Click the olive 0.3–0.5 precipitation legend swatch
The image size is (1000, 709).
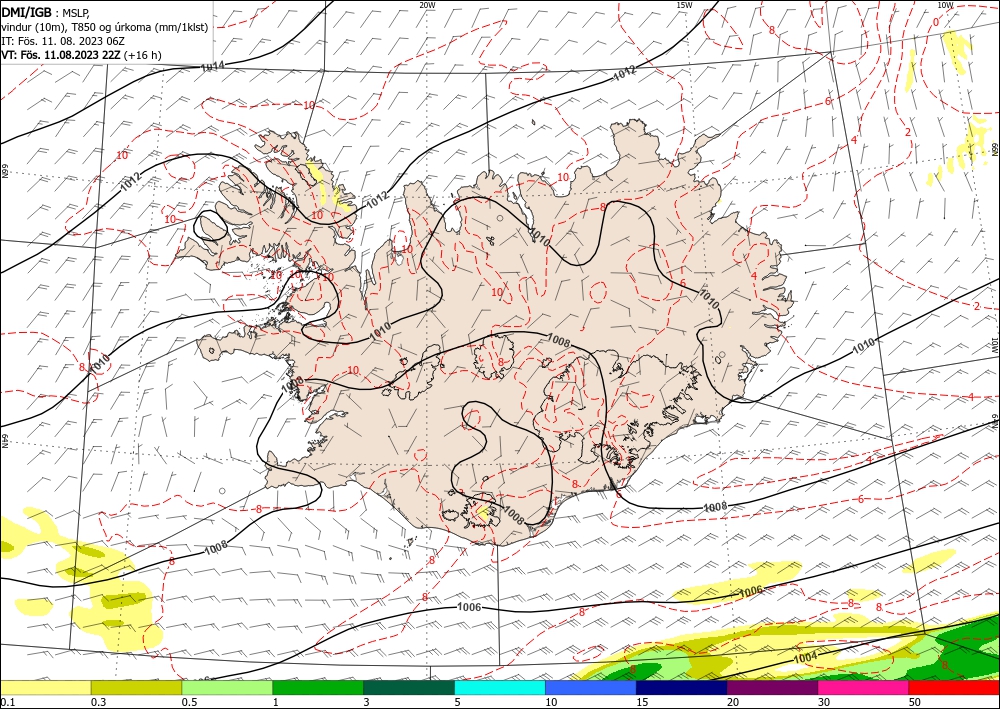[x=136, y=687]
